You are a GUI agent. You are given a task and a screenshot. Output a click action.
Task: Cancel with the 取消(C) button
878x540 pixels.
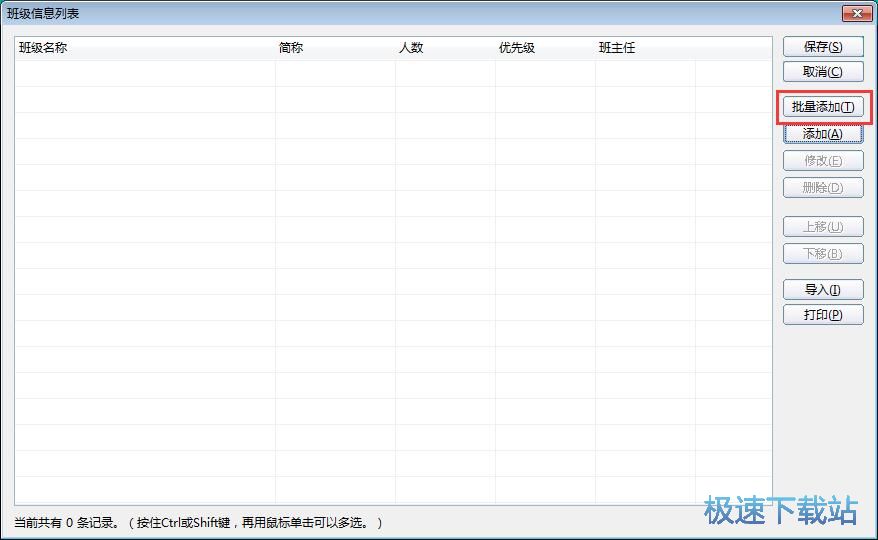pyautogui.click(x=823, y=72)
